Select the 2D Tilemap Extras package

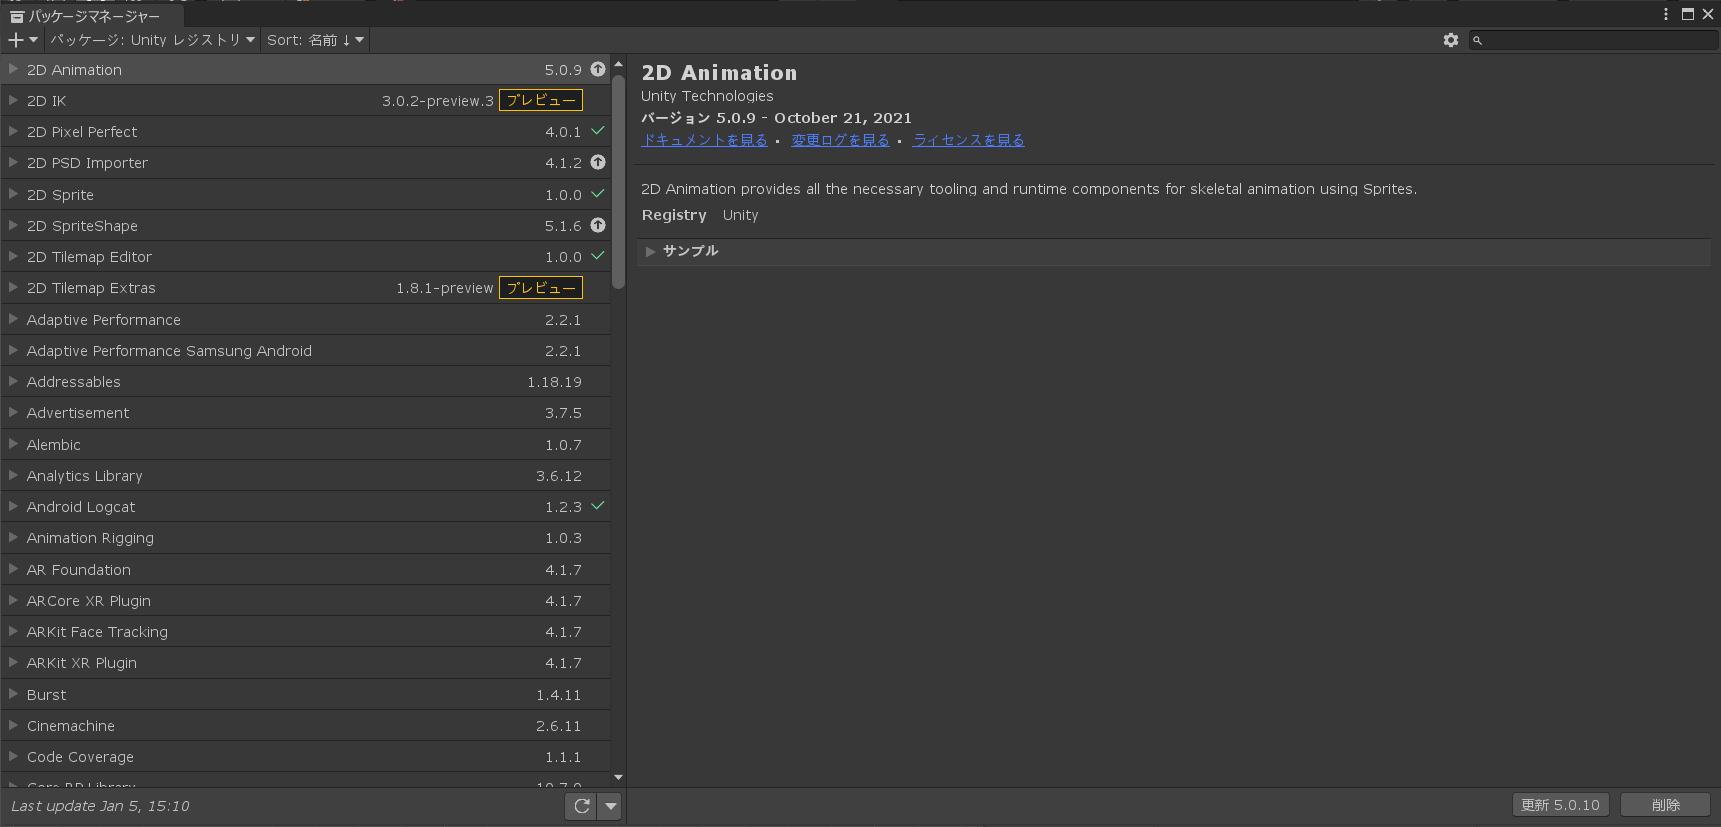[x=305, y=288]
